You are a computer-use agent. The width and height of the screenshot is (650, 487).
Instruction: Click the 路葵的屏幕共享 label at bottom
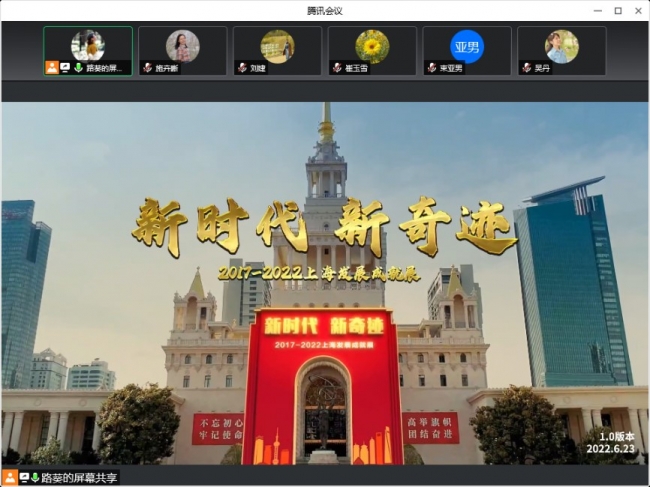80,478
